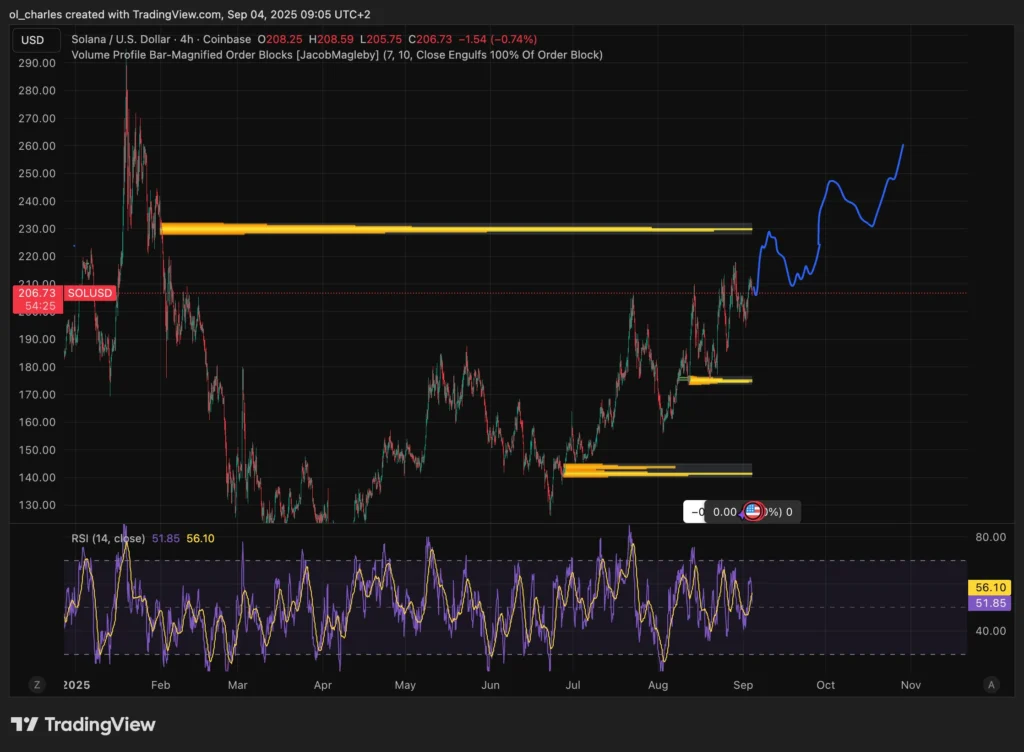Click the Oct label on time axis

coord(825,686)
